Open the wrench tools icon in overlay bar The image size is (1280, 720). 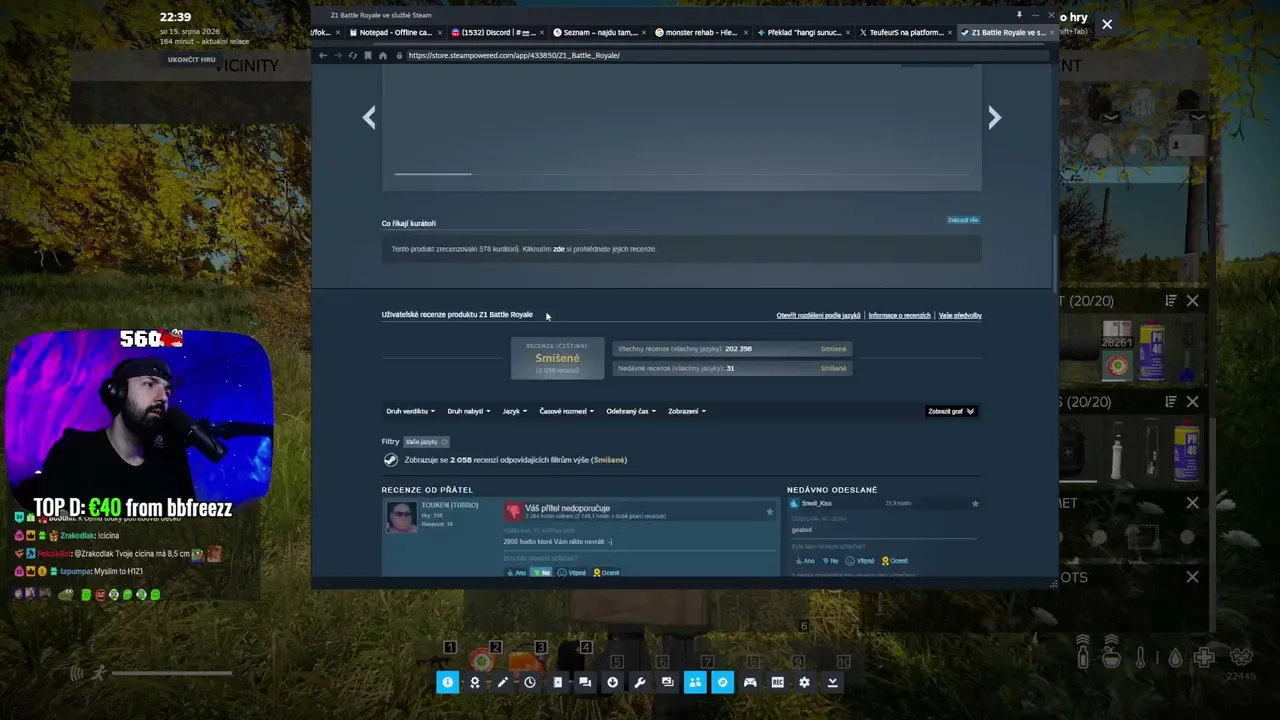tap(640, 682)
